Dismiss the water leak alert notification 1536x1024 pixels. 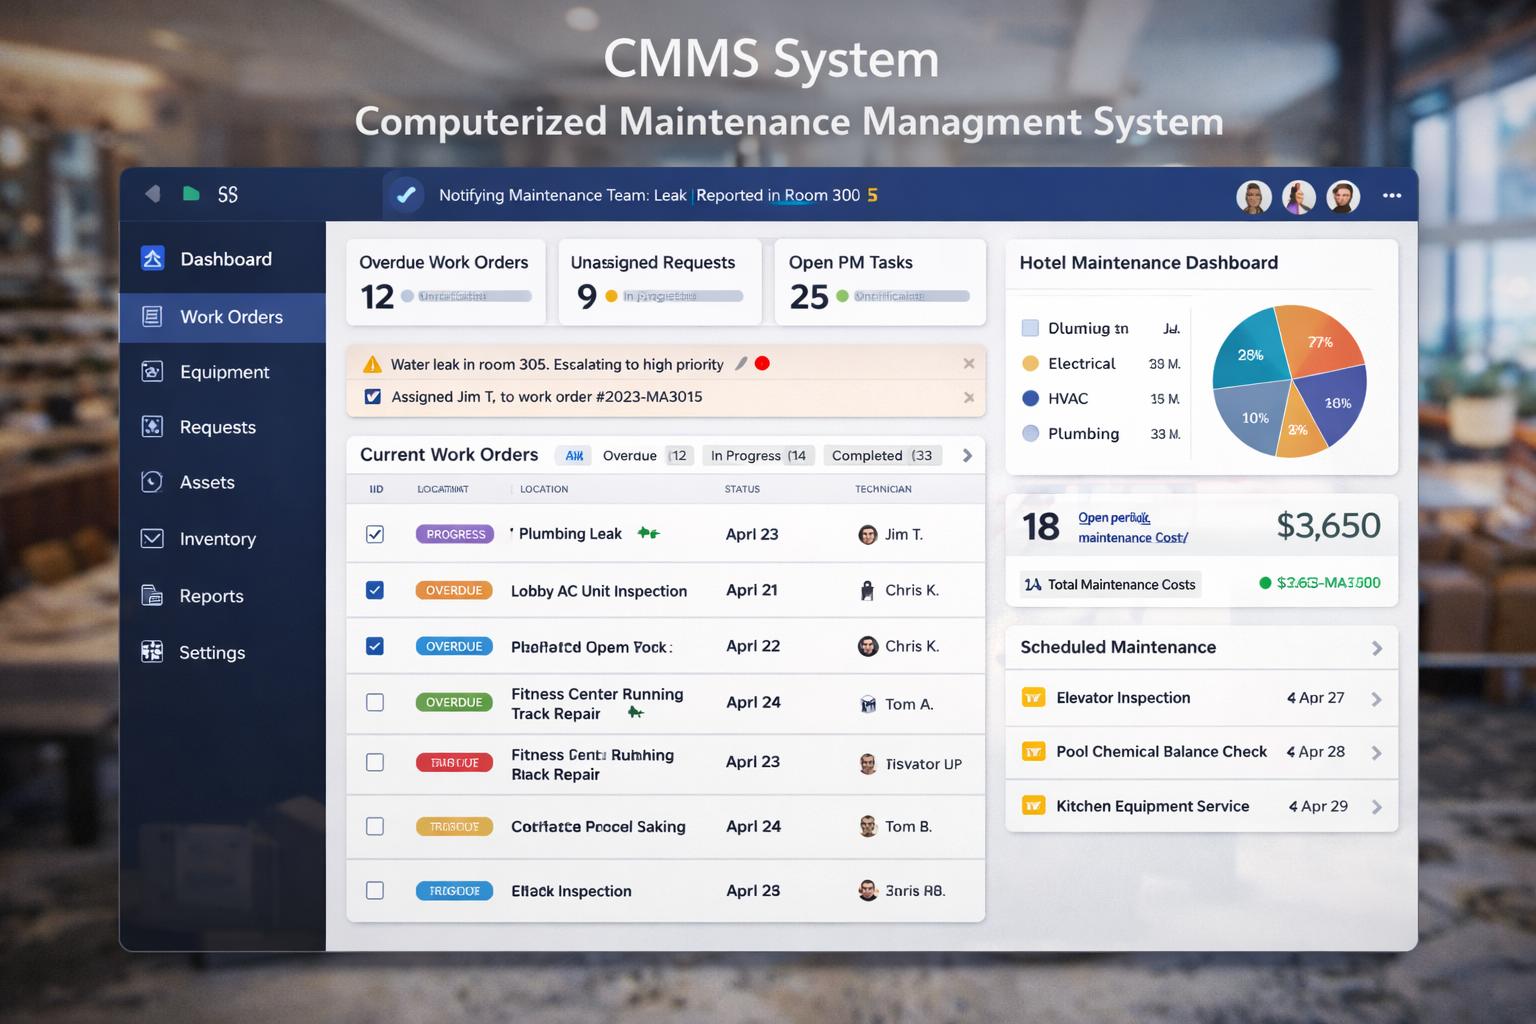(968, 364)
